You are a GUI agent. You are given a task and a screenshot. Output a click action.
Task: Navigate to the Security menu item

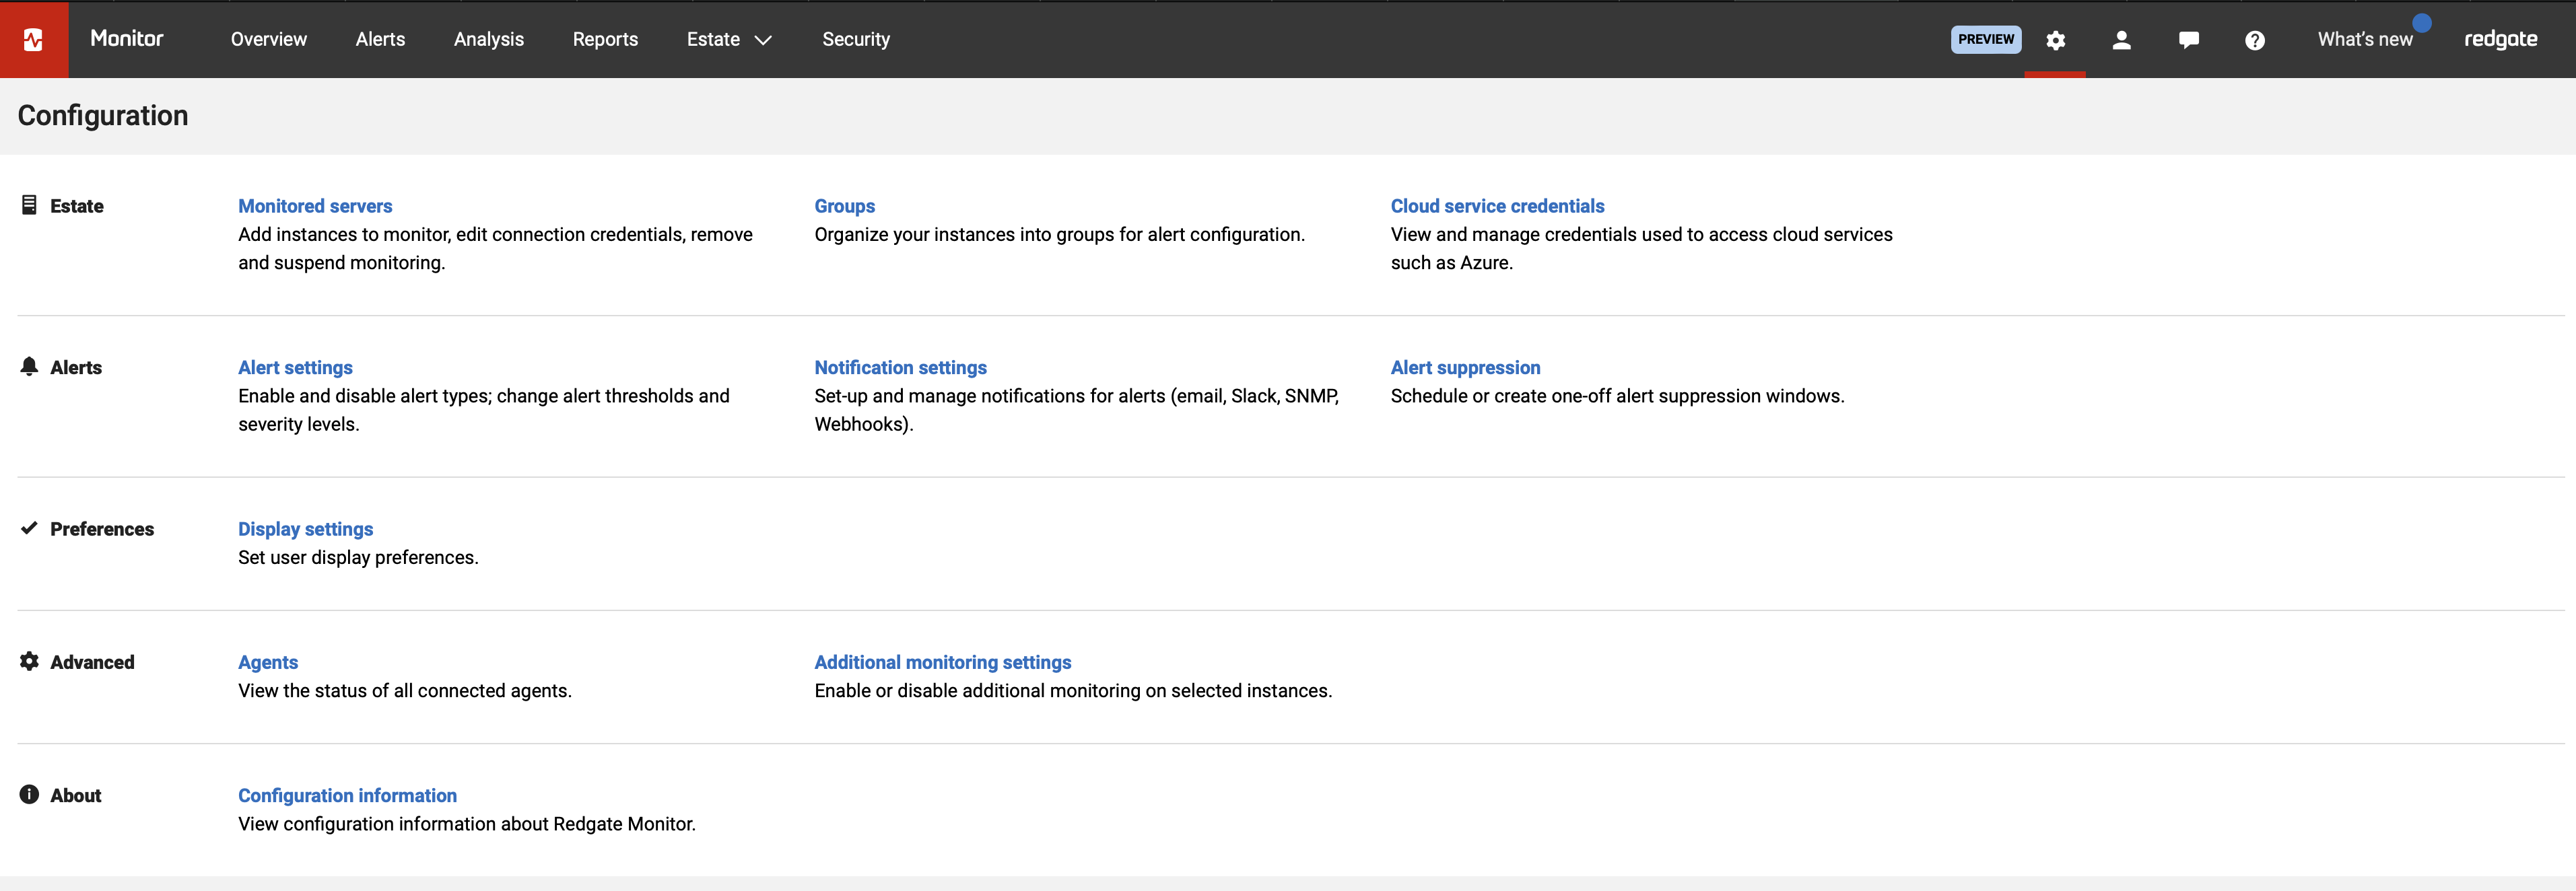coord(855,39)
